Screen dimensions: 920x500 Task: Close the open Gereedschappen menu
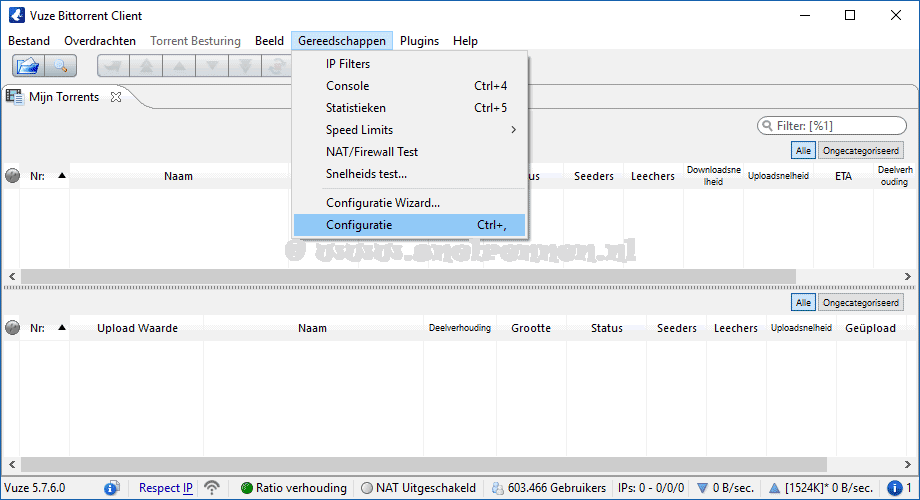tap(342, 40)
